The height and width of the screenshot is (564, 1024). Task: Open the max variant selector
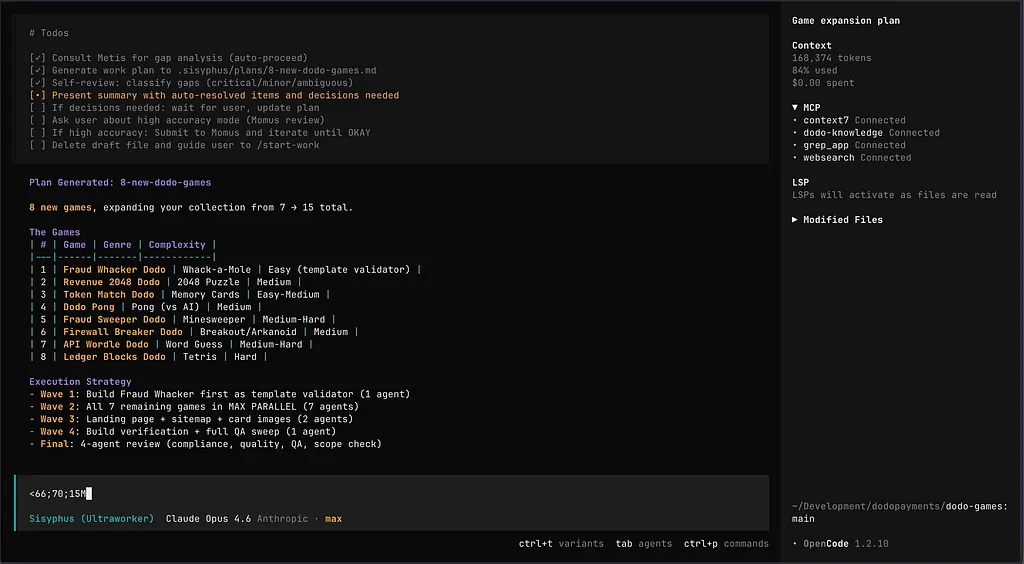click(x=333, y=519)
